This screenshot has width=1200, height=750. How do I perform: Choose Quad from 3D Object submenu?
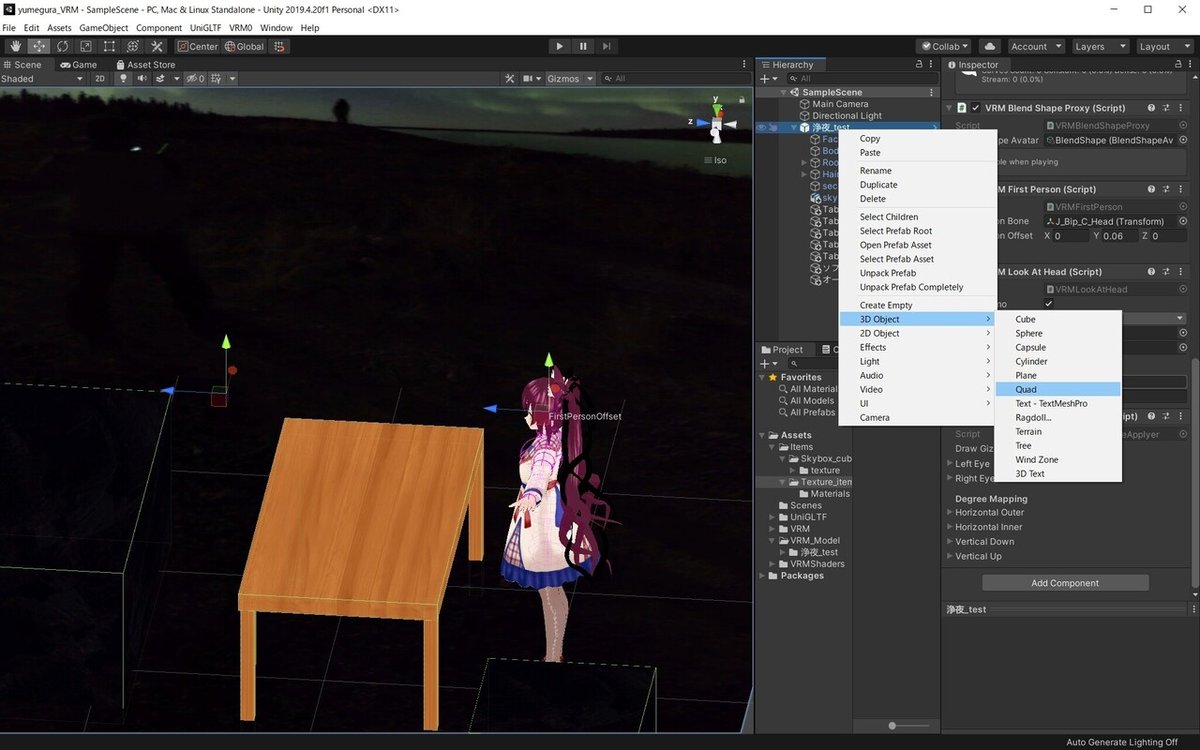(x=1058, y=389)
